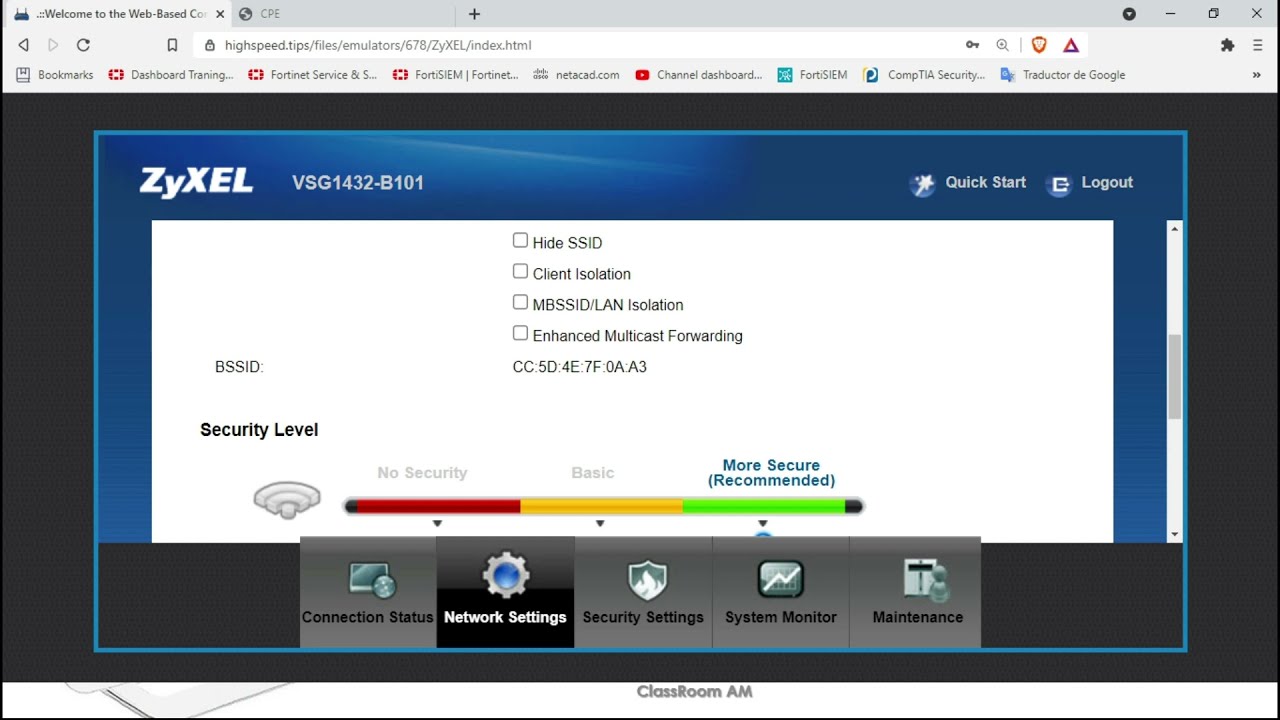Open the browser main menu icon
The width and height of the screenshot is (1280, 720).
pos(1258,45)
